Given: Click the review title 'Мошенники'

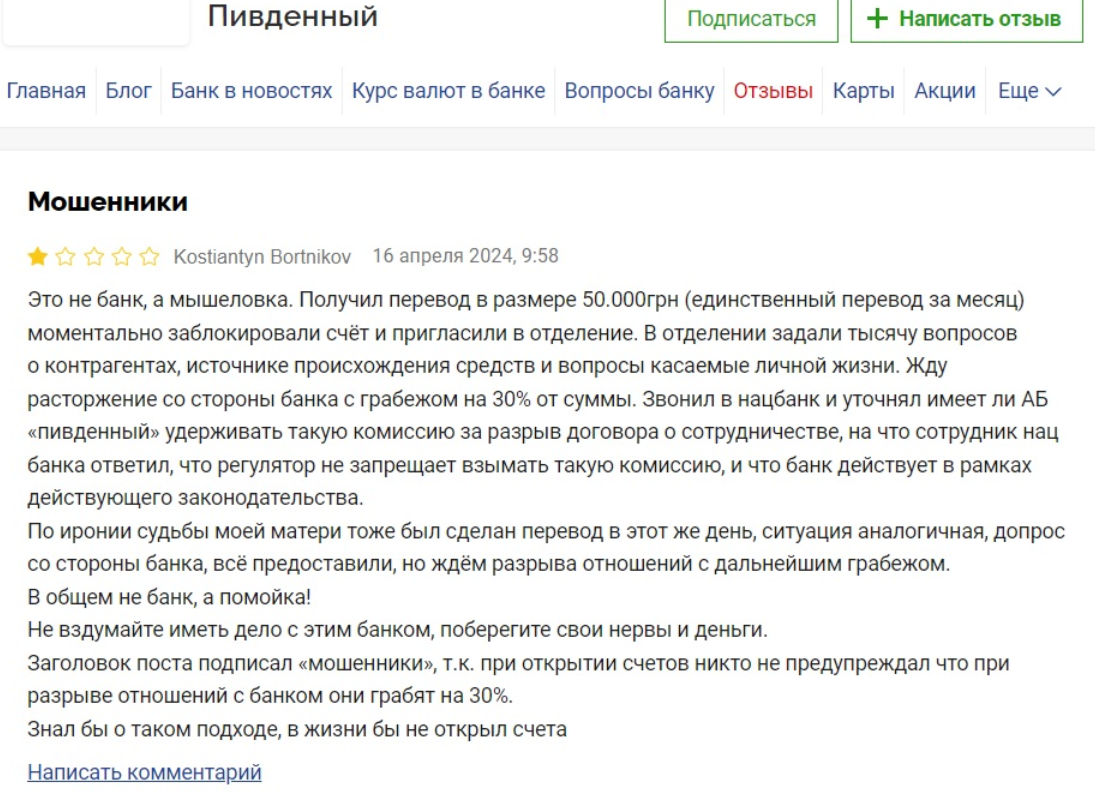Looking at the screenshot, I should (107, 202).
